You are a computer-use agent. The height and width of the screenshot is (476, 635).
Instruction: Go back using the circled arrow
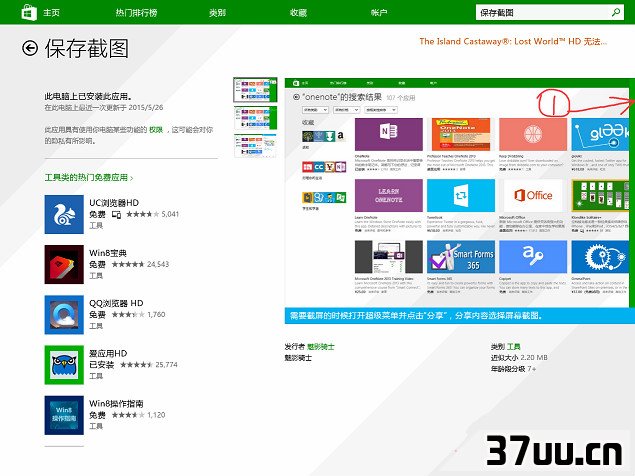tap(30, 48)
